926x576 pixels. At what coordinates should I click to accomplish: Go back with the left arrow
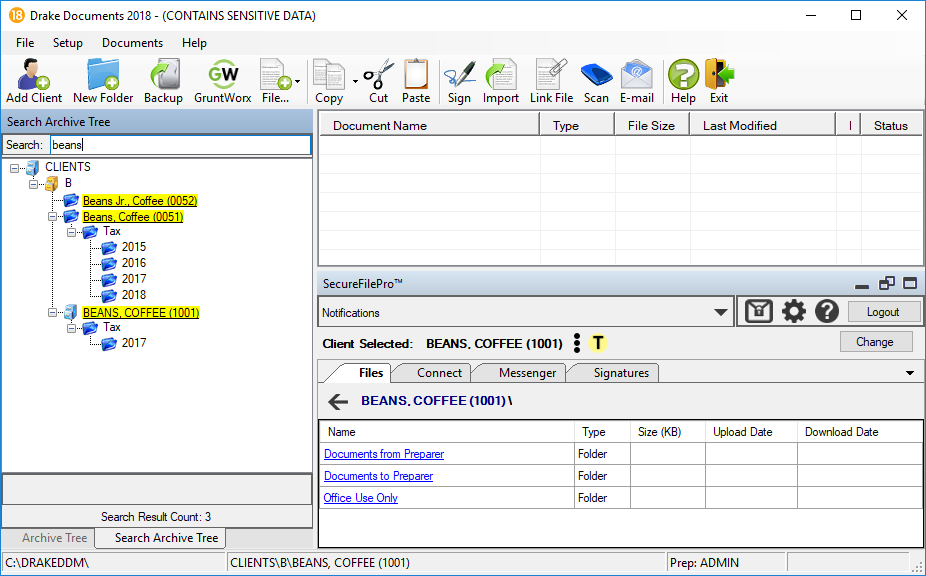pyautogui.click(x=338, y=402)
